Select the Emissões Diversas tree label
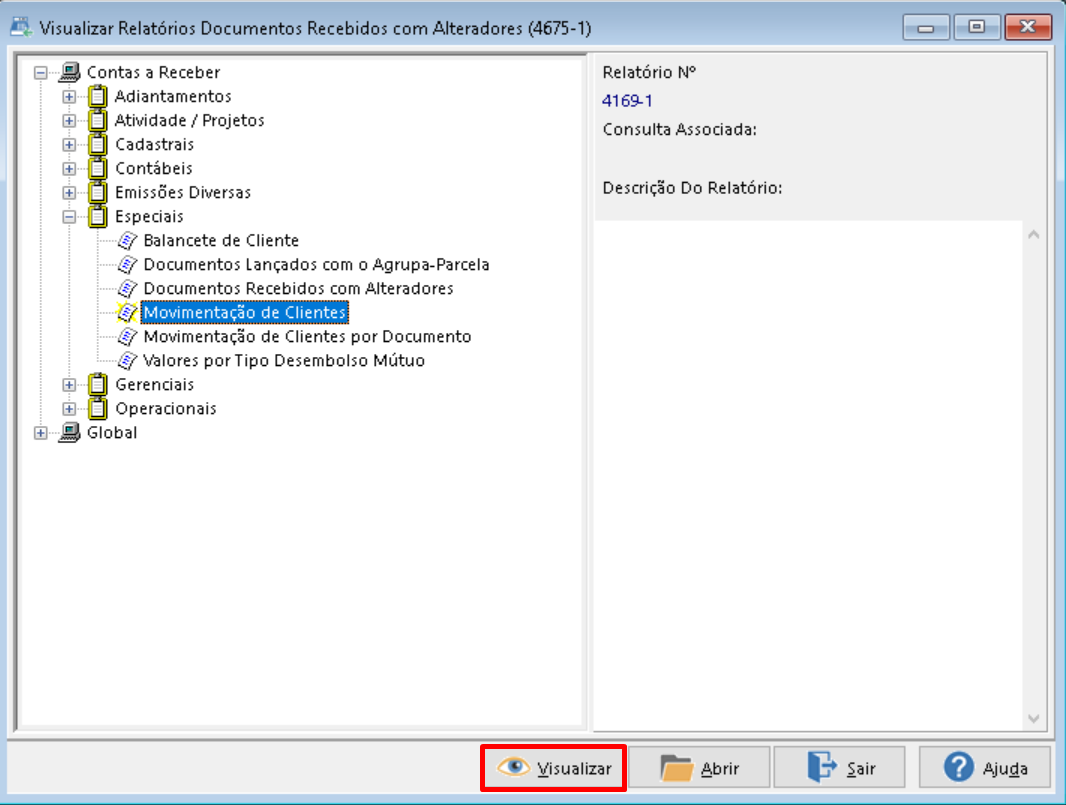Image resolution: width=1066 pixels, height=805 pixels. 183,192
